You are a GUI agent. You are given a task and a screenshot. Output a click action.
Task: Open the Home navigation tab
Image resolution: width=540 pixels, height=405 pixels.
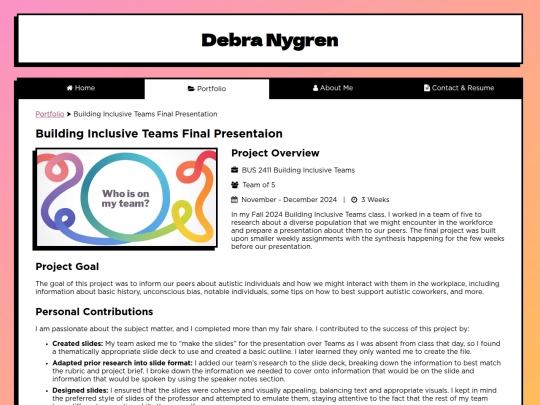pos(81,88)
